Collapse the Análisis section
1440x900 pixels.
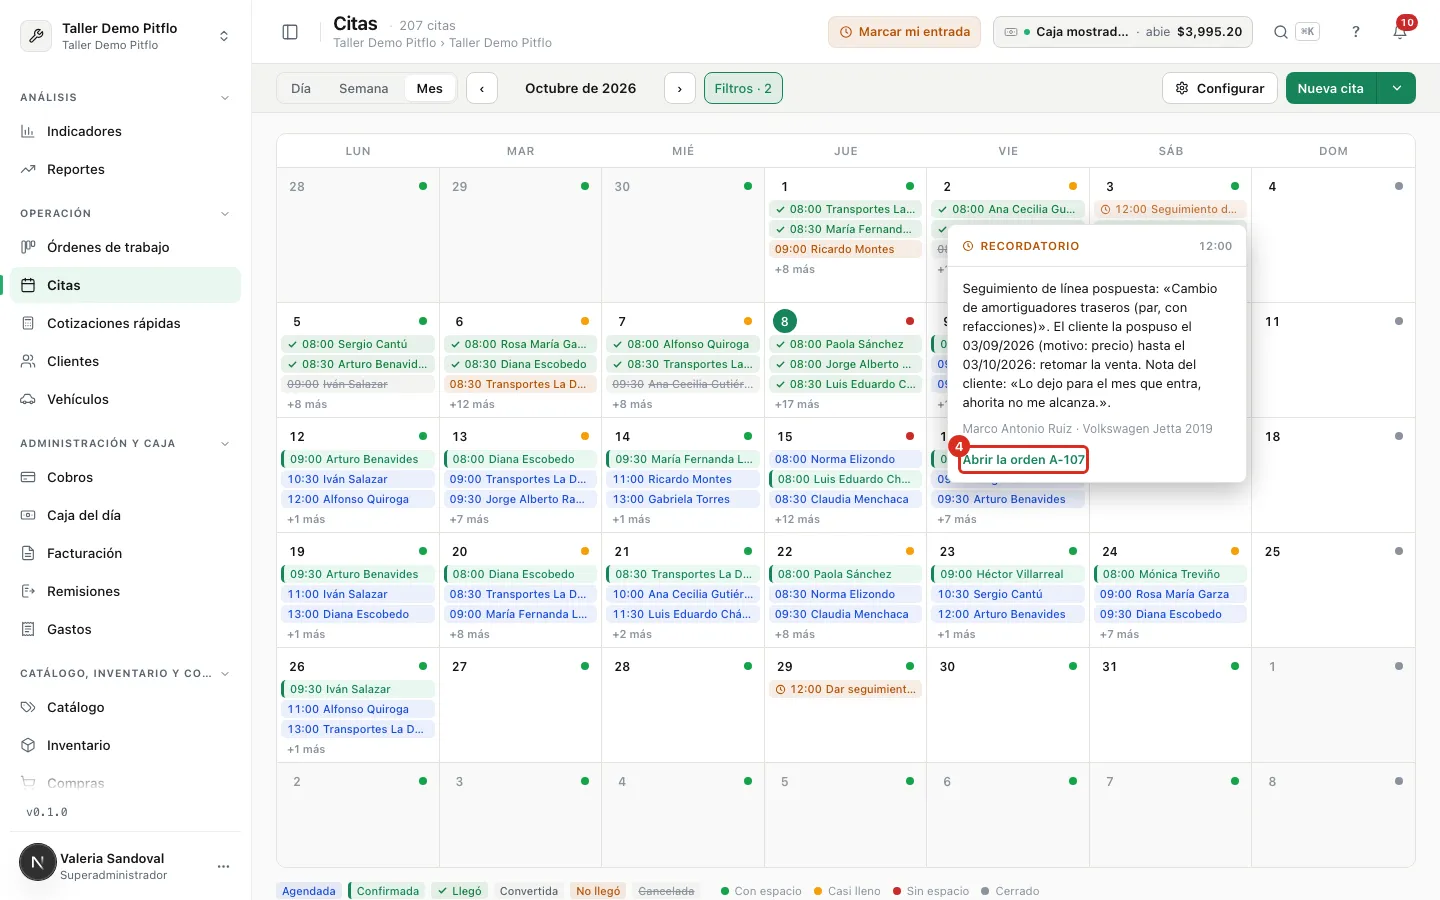pyautogui.click(x=225, y=98)
